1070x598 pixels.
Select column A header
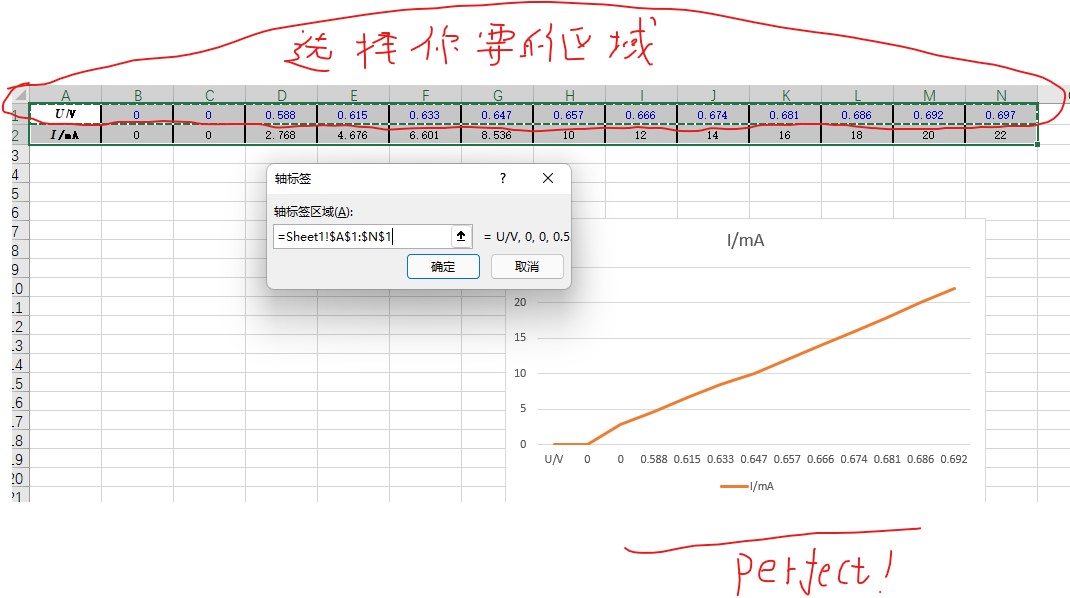coord(66,95)
